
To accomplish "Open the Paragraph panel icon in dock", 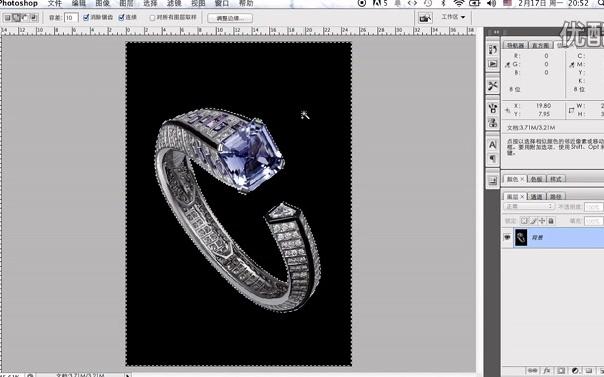I will 493,159.
